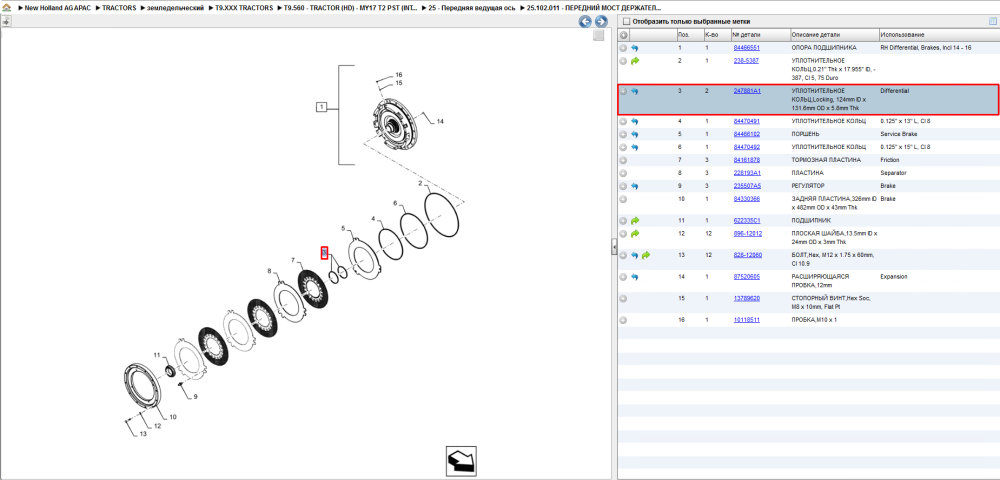Open part number 84466551 link
This screenshot has width=1000, height=480.
pos(747,48)
